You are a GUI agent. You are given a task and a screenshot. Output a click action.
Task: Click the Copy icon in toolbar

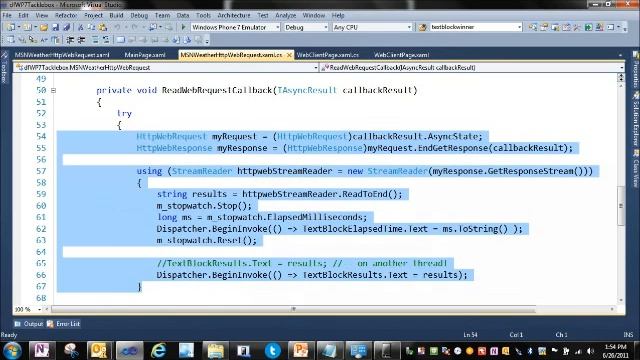tap(91, 27)
